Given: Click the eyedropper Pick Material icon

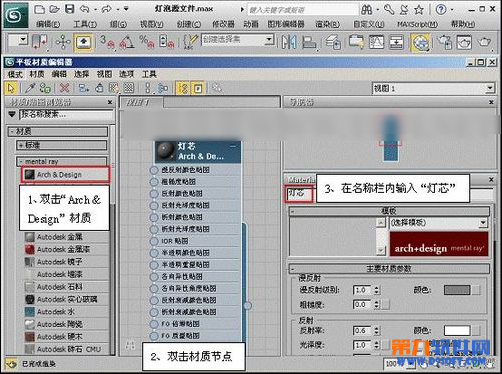Looking at the screenshot, I should [x=30, y=88].
